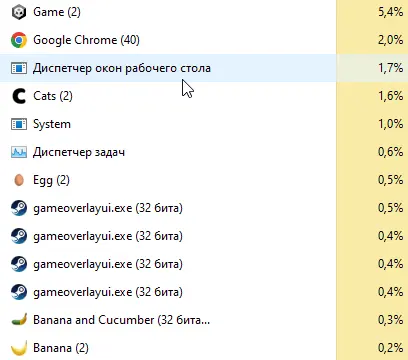
Task: Click the Диспетчер задач graph icon
Action: click(x=19, y=152)
